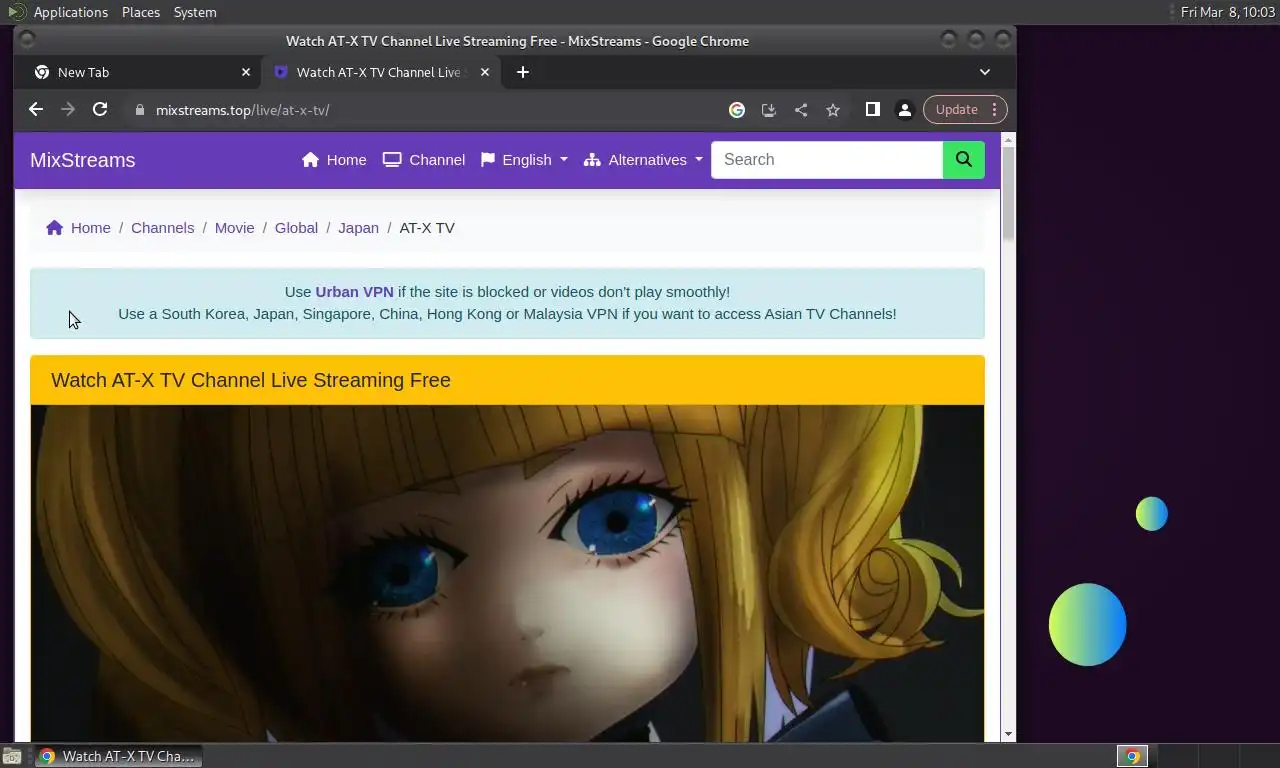Reload the MixStreams page
The width and height of the screenshot is (1280, 768).
pyautogui.click(x=100, y=110)
